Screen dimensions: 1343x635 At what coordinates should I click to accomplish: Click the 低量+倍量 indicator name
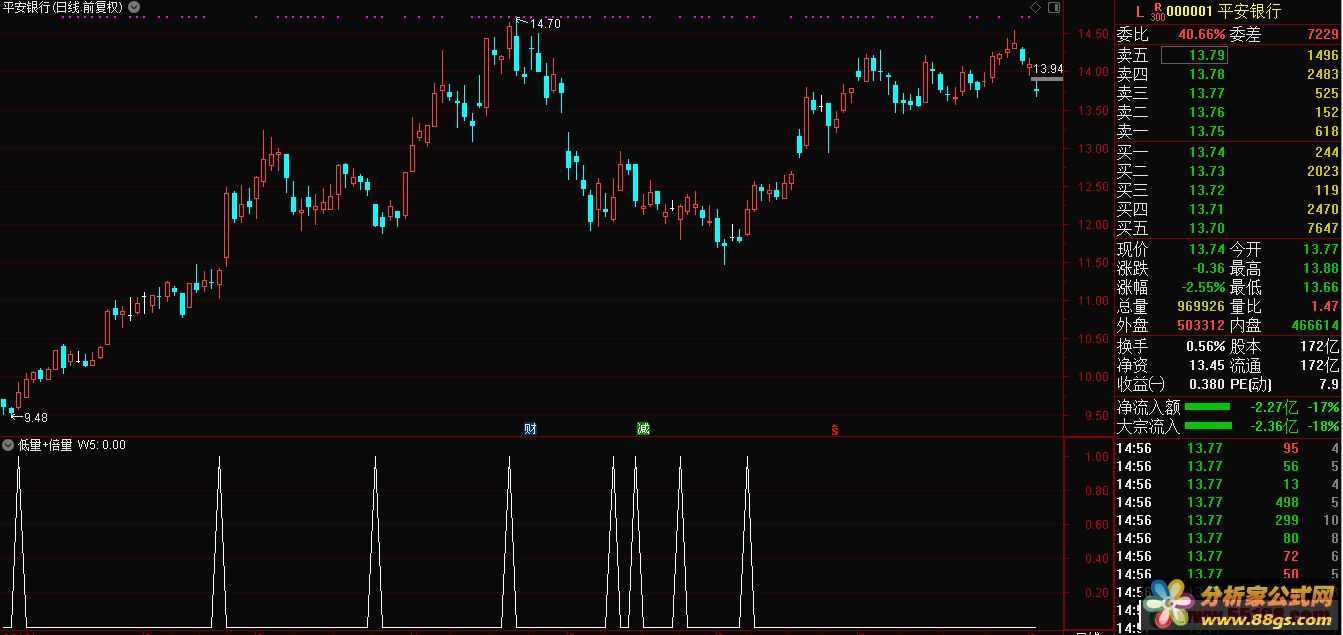point(45,445)
